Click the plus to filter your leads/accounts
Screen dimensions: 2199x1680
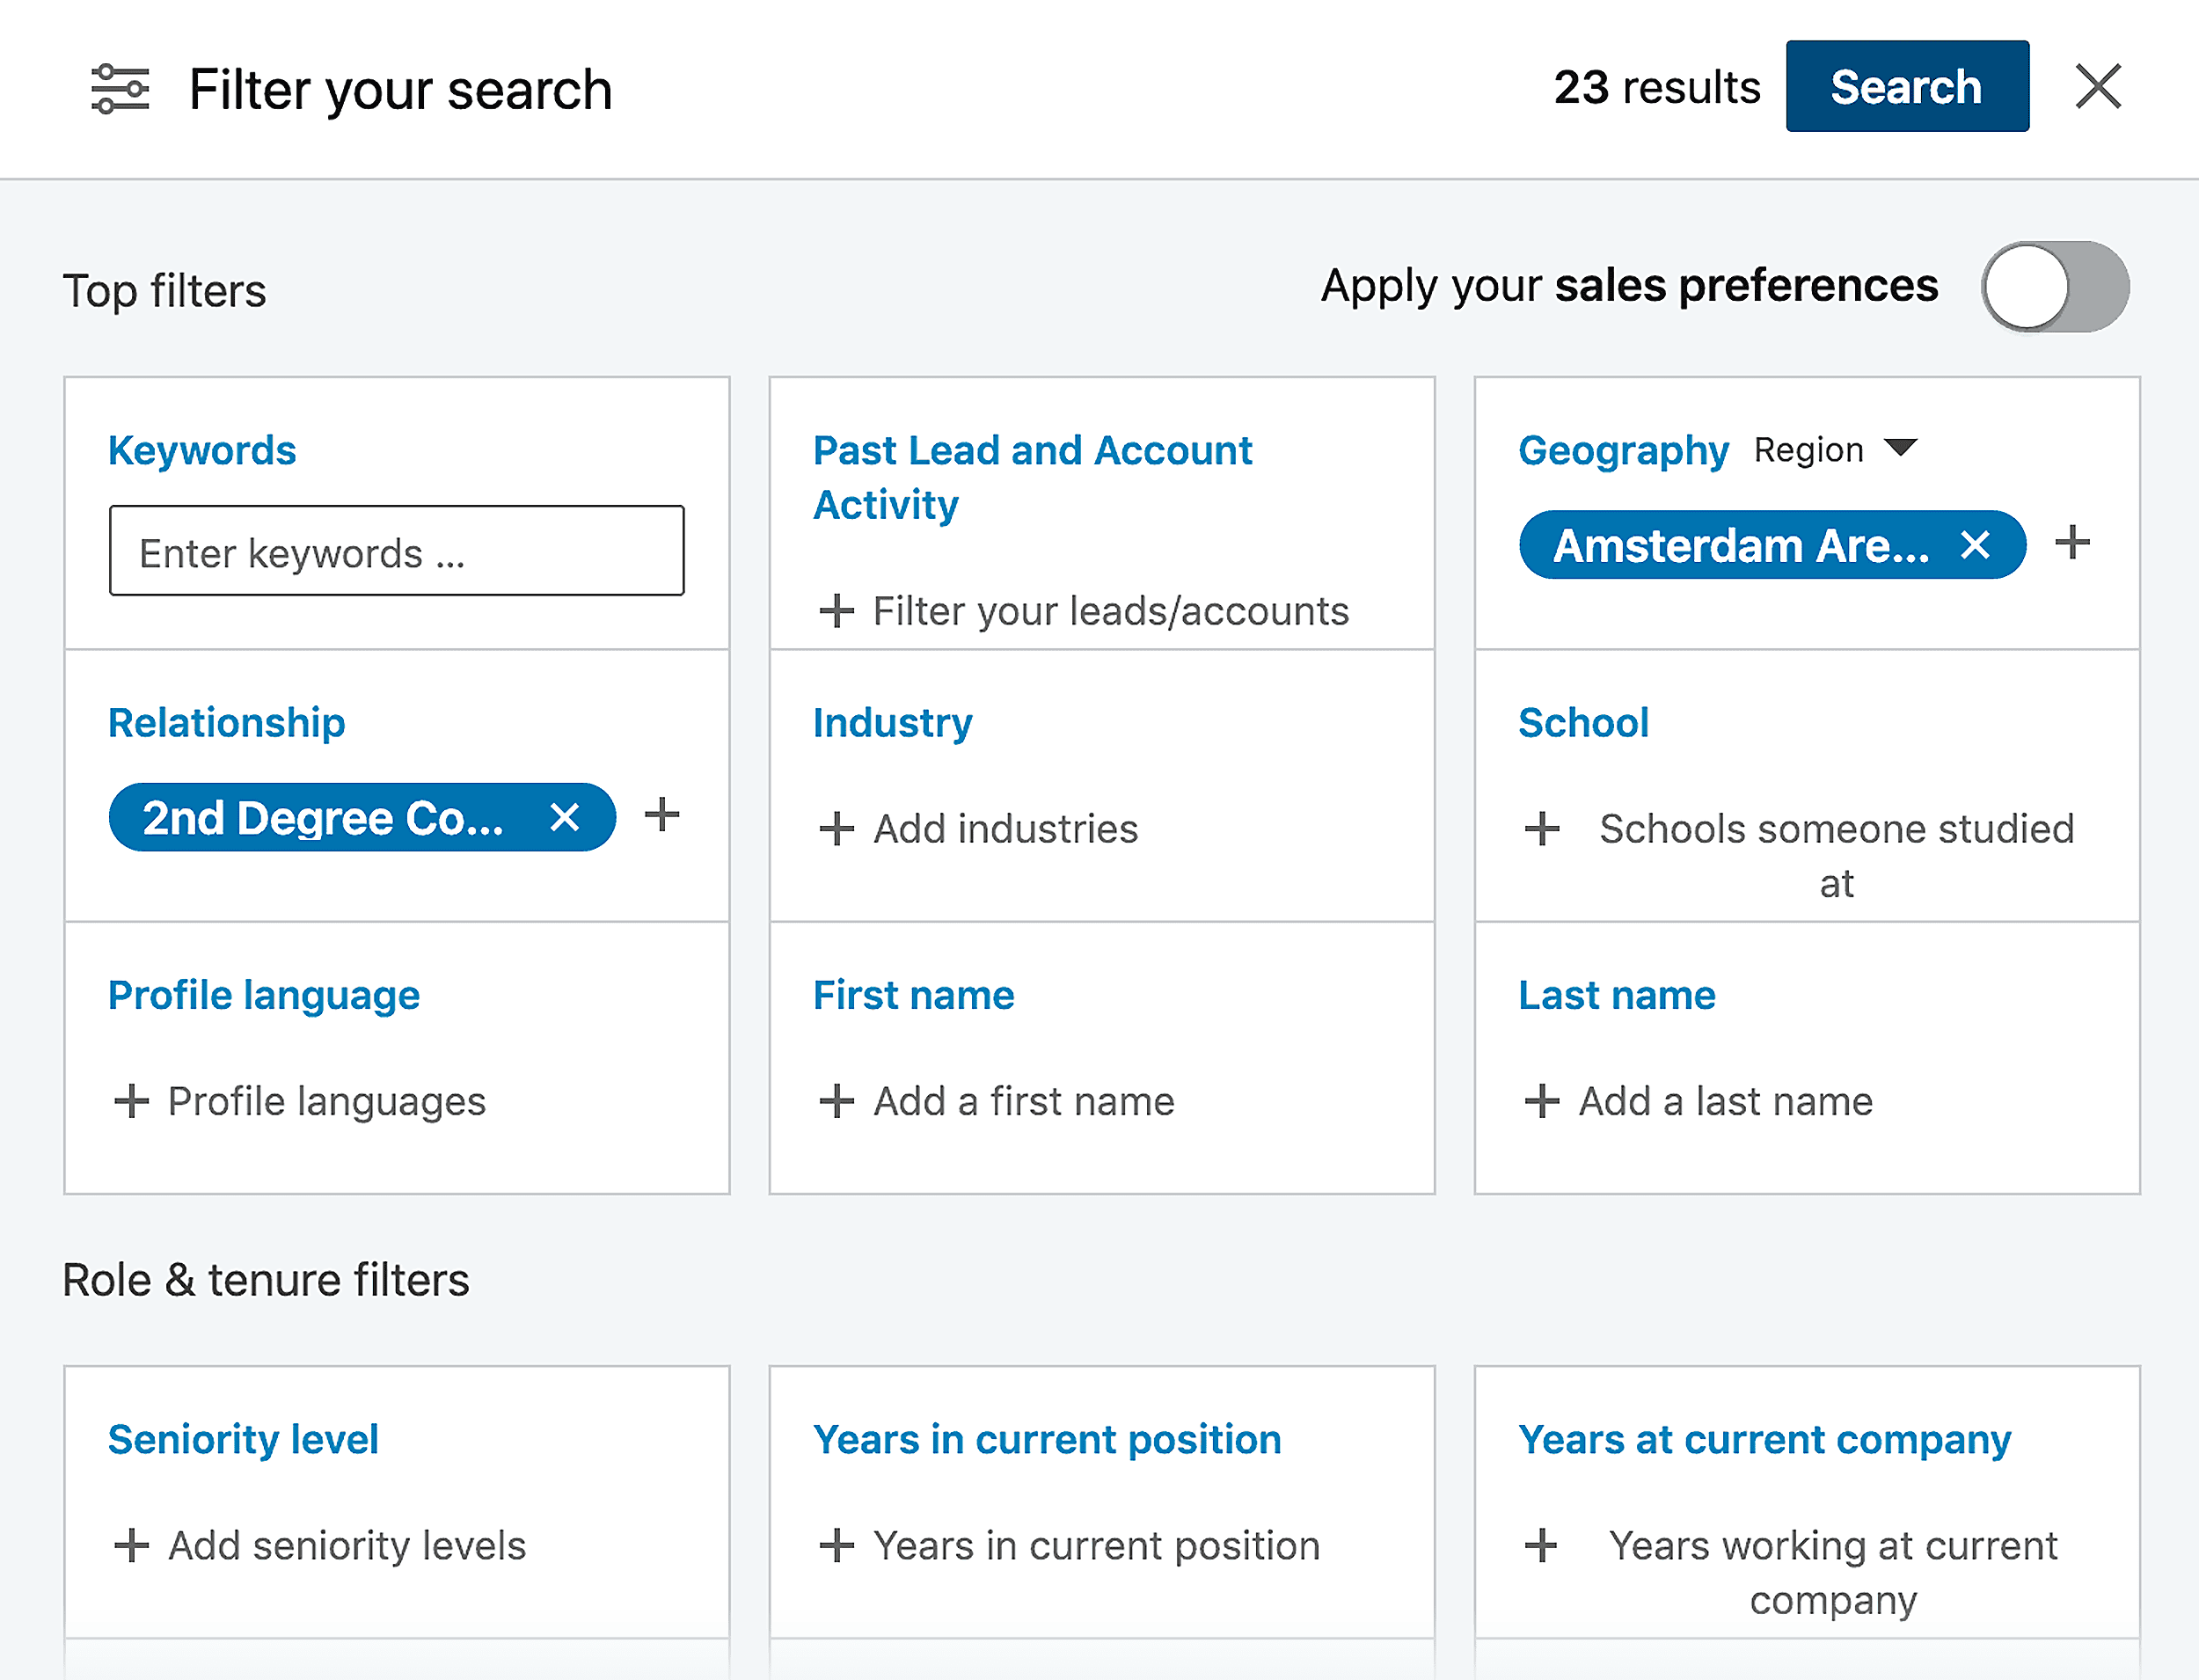pos(837,611)
